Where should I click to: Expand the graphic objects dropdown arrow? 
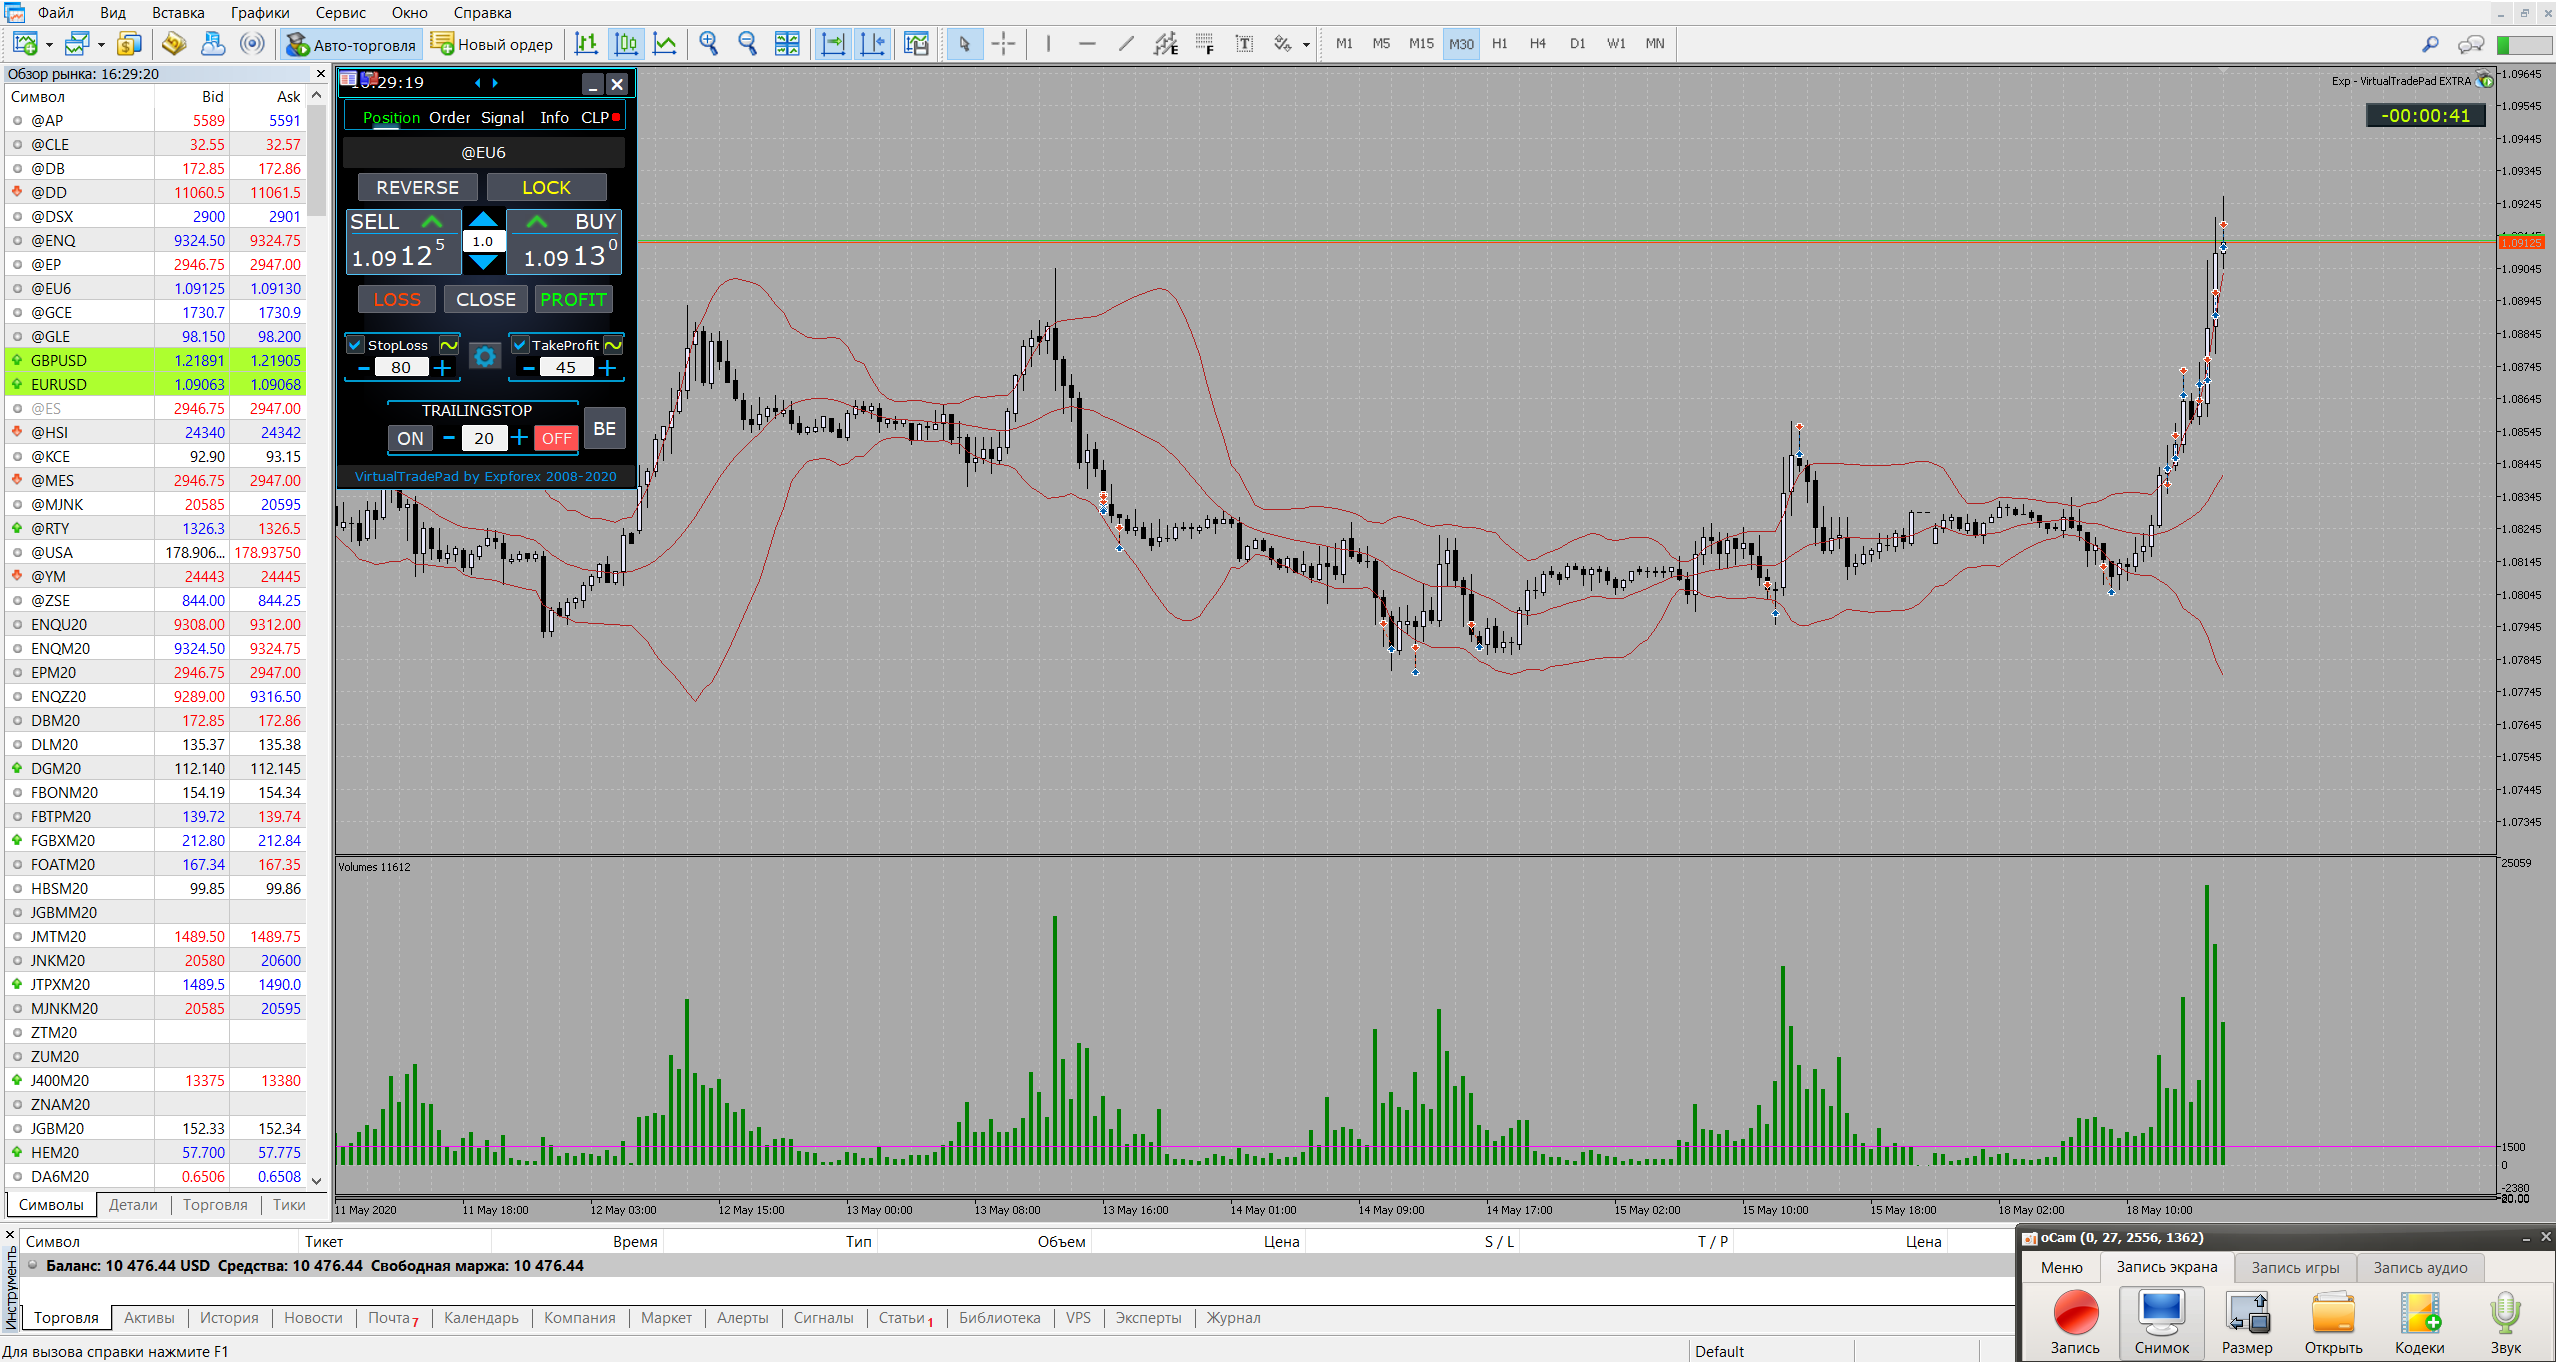pyautogui.click(x=1306, y=45)
